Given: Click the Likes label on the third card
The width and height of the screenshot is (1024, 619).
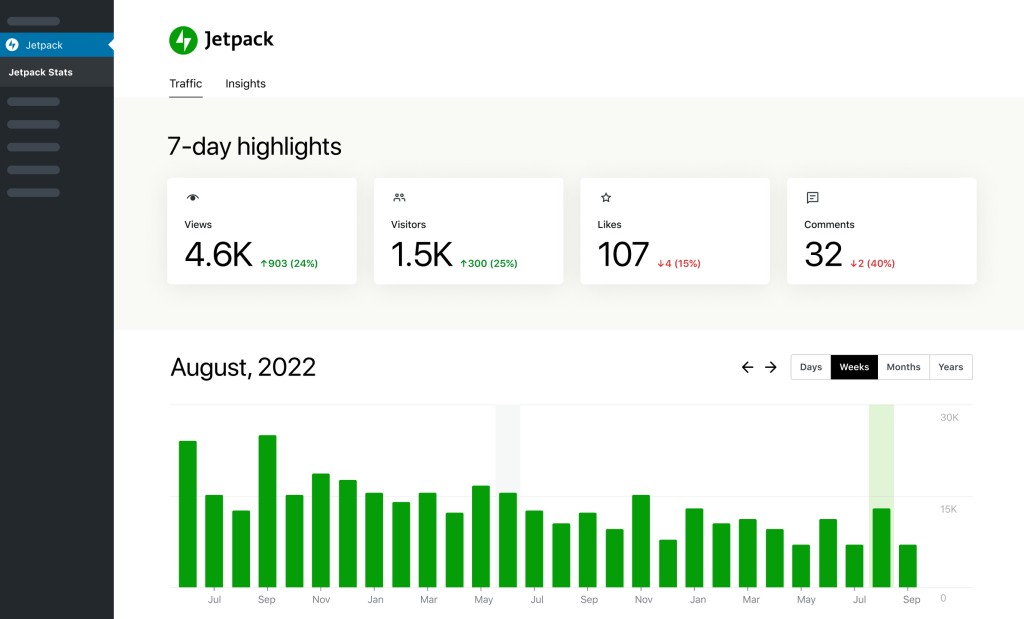Looking at the screenshot, I should click(x=609, y=225).
